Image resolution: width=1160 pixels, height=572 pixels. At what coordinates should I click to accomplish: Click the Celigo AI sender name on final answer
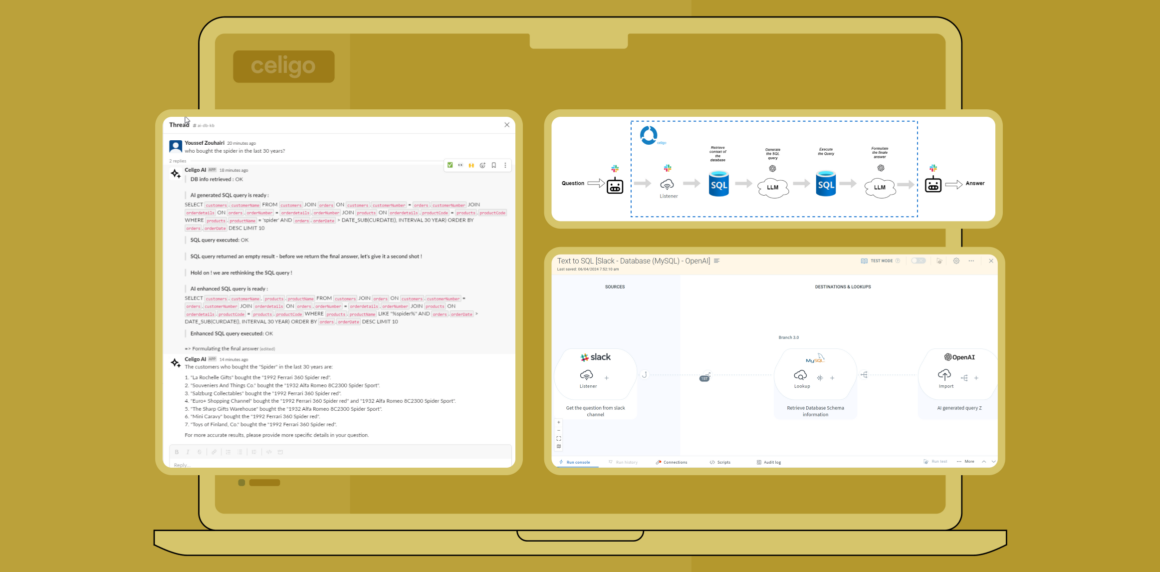click(x=196, y=359)
